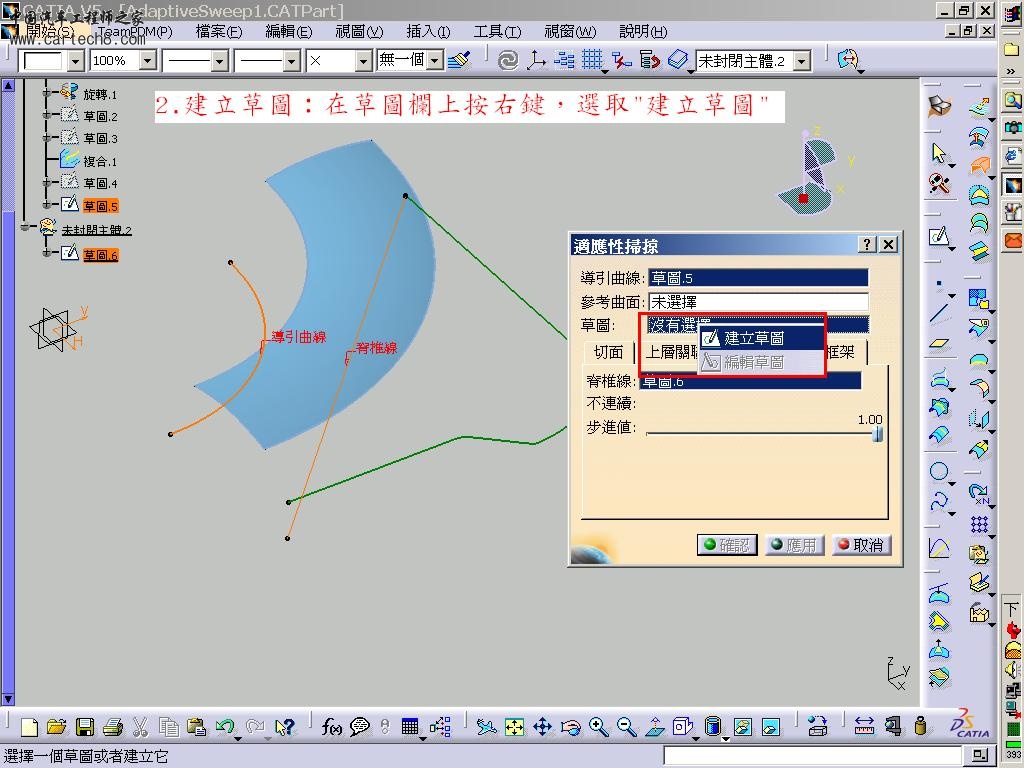Screen dimensions: 1024x768
Task: Click the What's This help cursor icon
Action: coord(285,726)
